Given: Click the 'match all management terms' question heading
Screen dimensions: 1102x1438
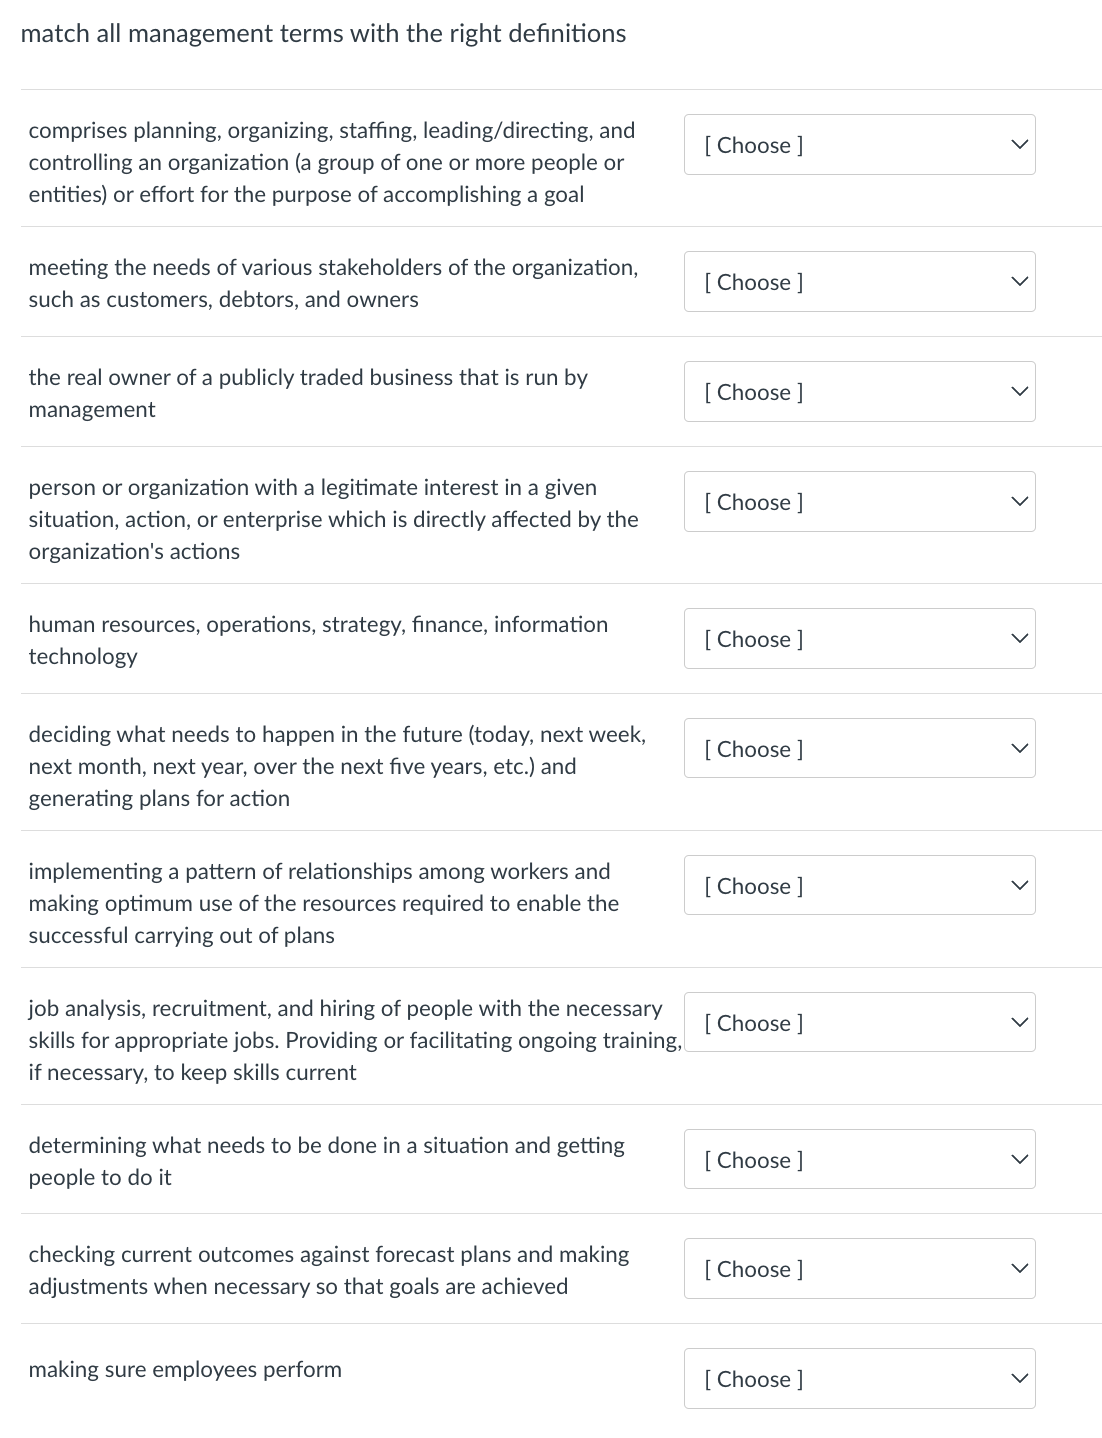Looking at the screenshot, I should click(323, 34).
